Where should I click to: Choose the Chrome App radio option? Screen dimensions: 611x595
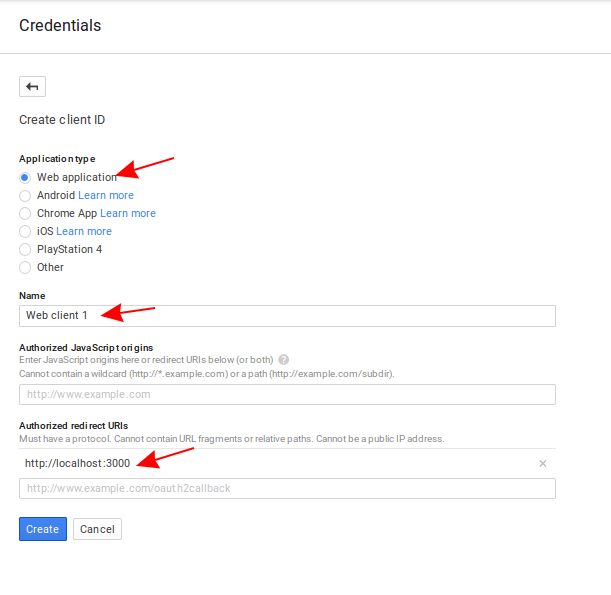[25, 214]
